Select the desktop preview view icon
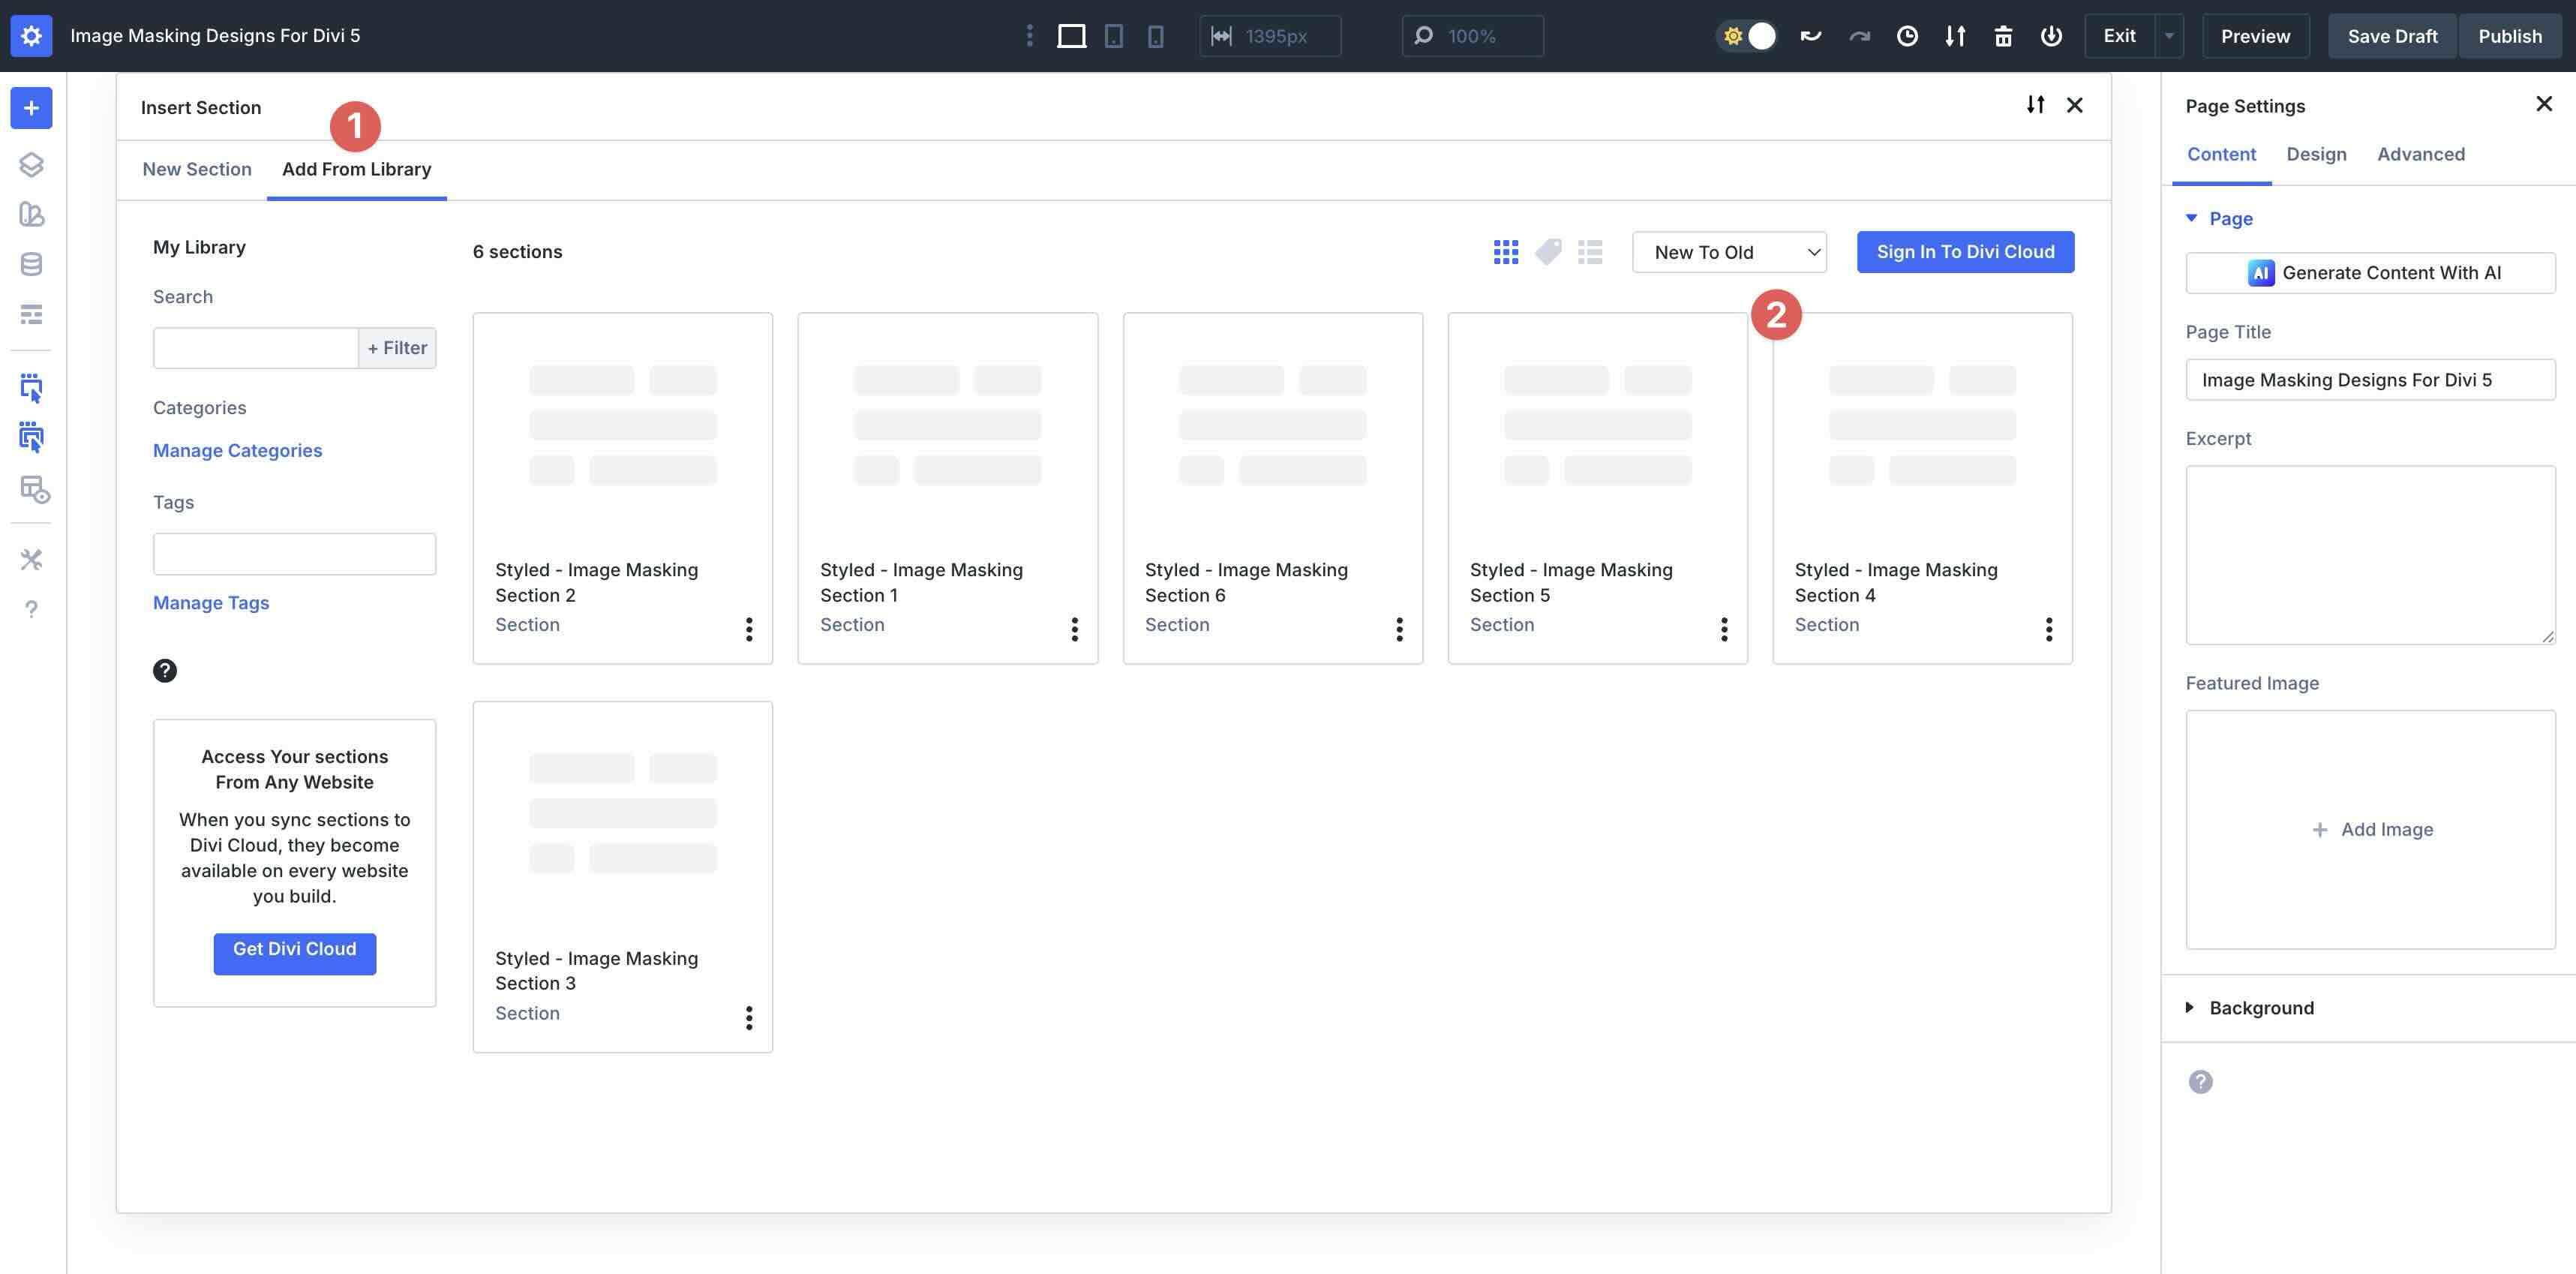The width and height of the screenshot is (2576, 1274). (x=1073, y=35)
